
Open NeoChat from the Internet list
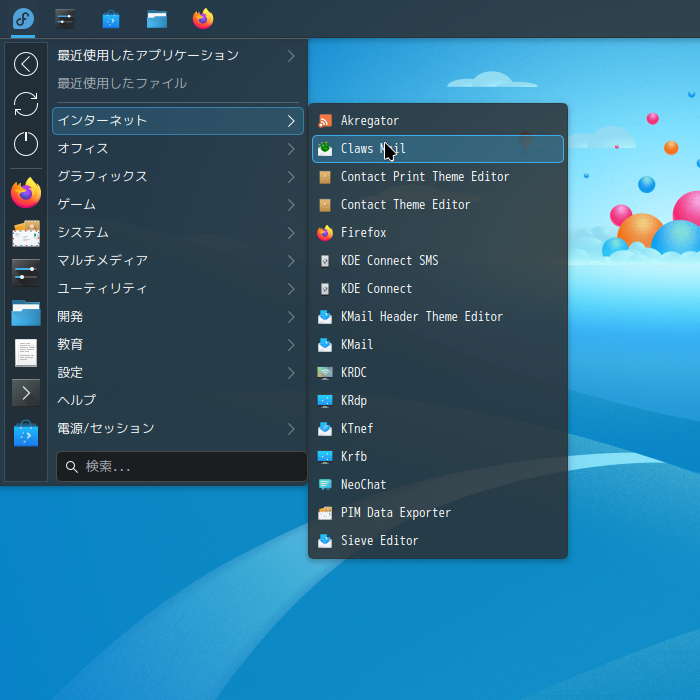pos(363,485)
